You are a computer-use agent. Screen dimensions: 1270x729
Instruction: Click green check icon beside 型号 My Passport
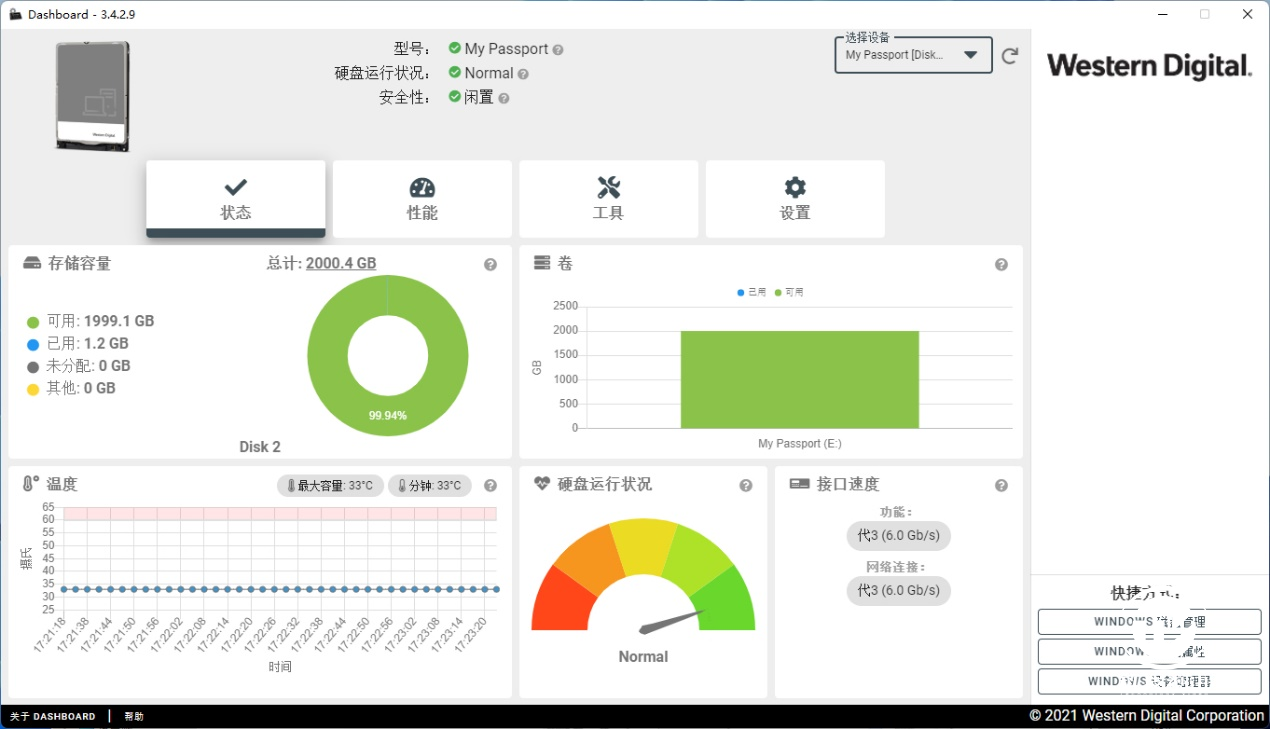pyautogui.click(x=455, y=48)
